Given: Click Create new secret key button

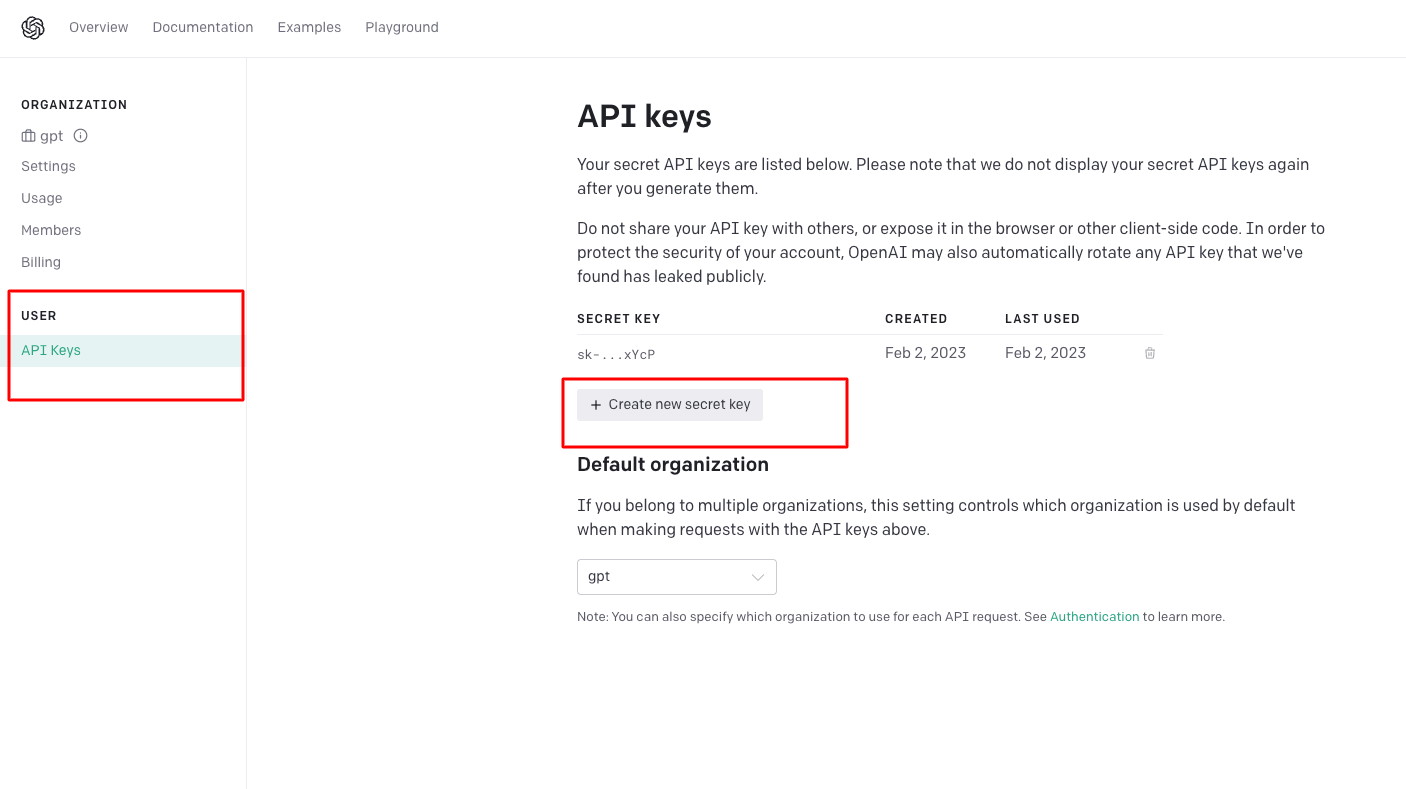Looking at the screenshot, I should point(670,405).
